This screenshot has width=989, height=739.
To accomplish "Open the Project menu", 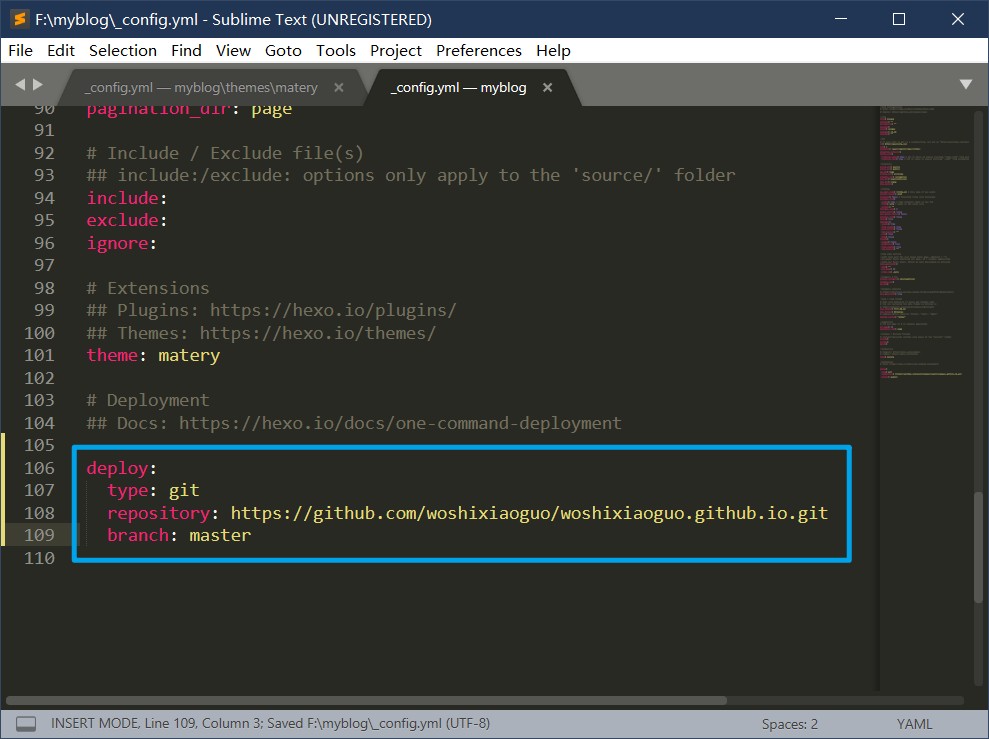I will tap(395, 50).
